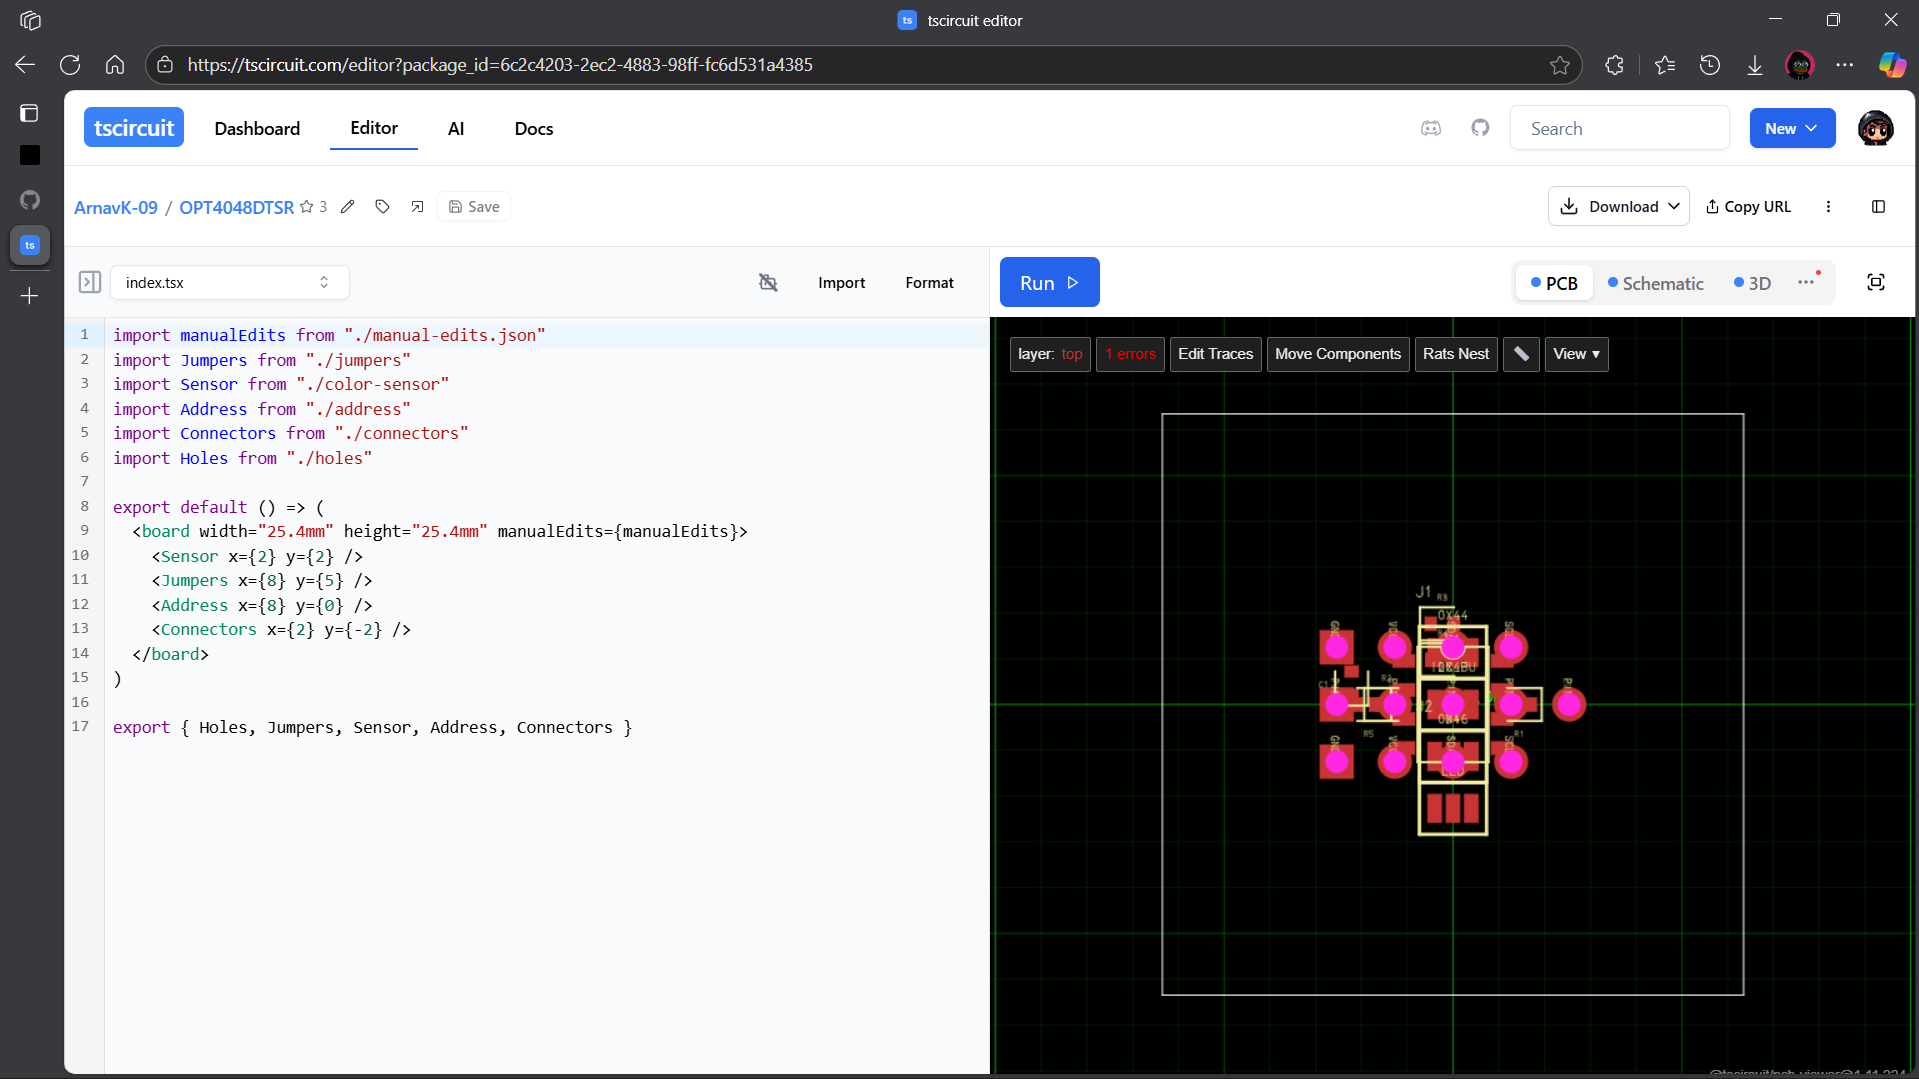
Task: Click the disabled-AI icon left of Import
Action: [768, 283]
